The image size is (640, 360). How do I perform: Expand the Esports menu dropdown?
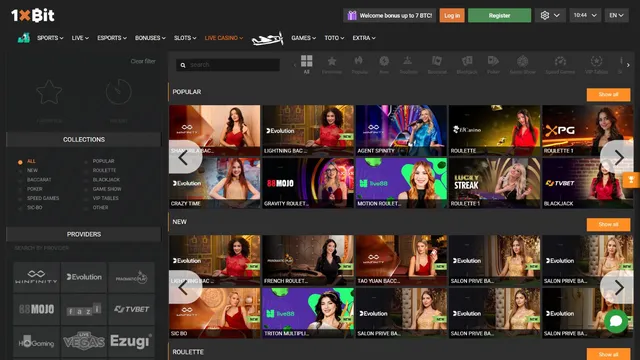point(112,38)
